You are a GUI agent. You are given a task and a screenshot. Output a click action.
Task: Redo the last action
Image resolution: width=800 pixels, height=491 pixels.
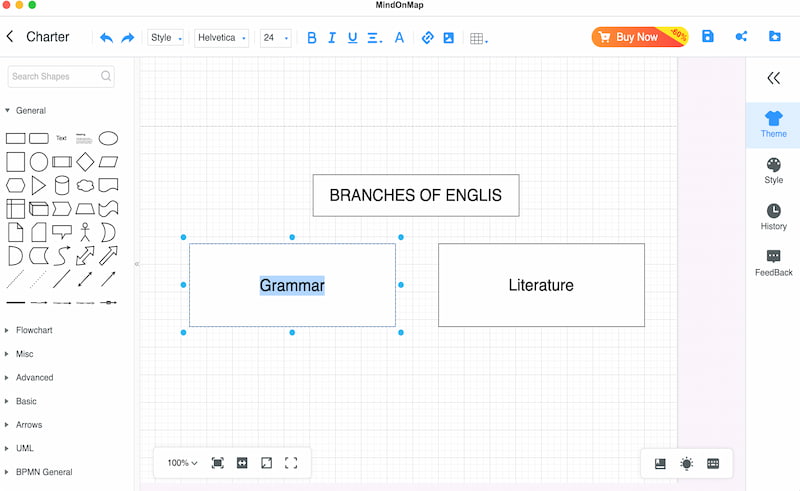(128, 38)
